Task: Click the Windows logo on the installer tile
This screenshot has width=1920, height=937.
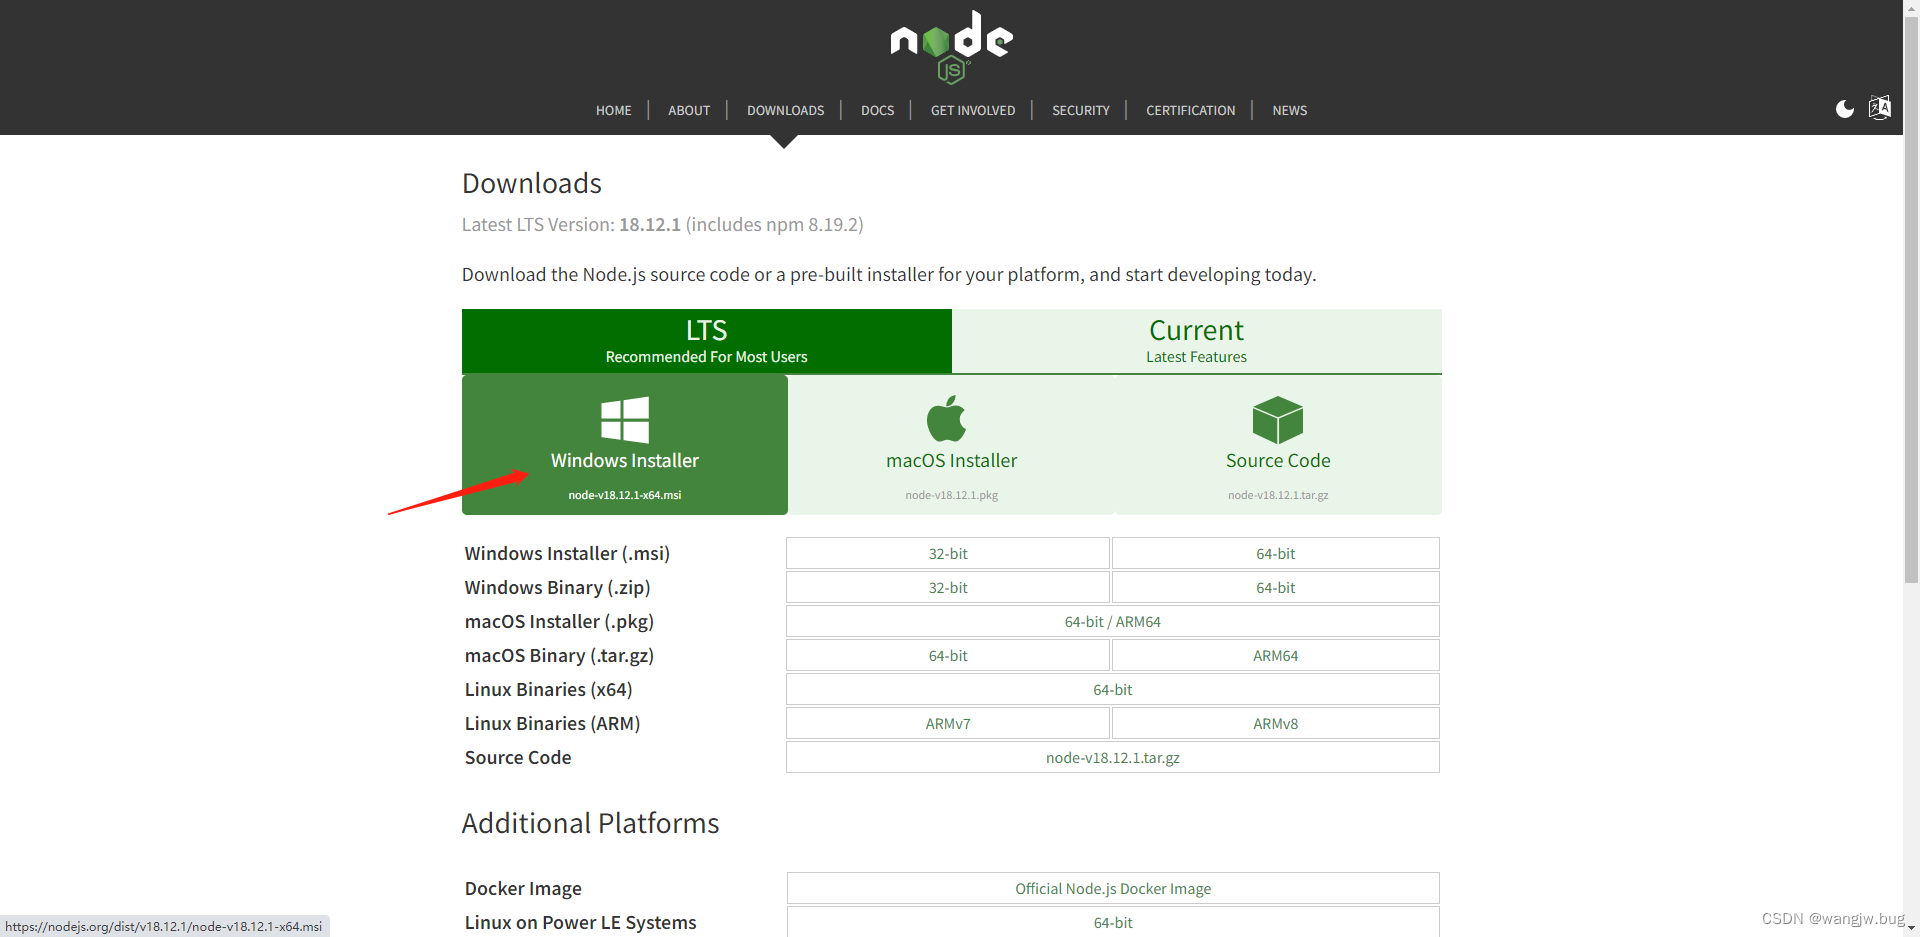Action: click(624, 419)
